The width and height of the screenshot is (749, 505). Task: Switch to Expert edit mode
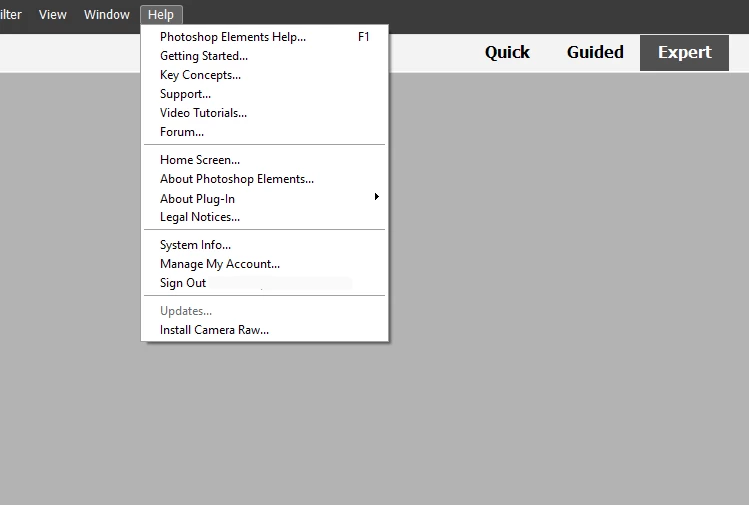685,53
